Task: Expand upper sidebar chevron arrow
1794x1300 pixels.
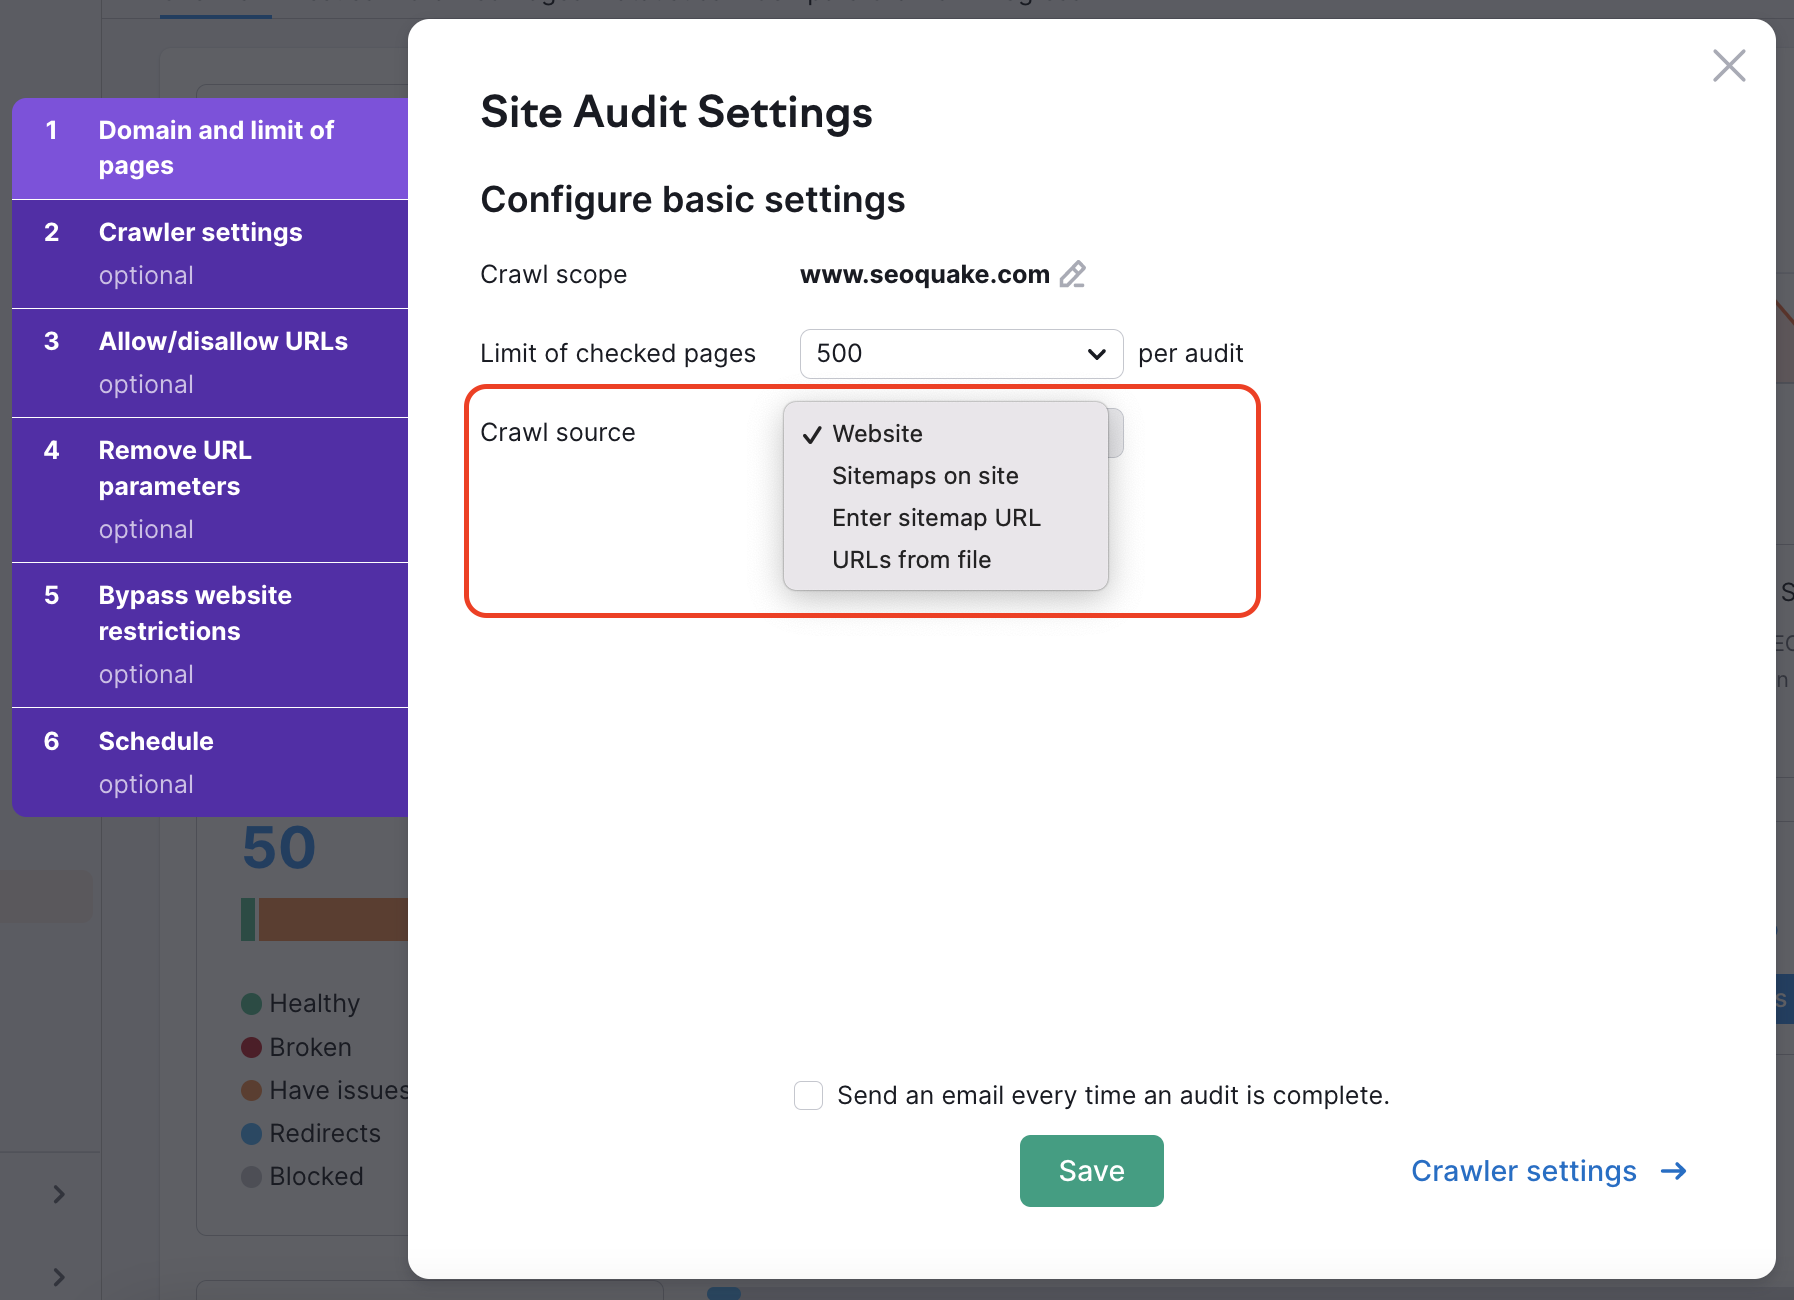Action: pyautogui.click(x=59, y=1194)
